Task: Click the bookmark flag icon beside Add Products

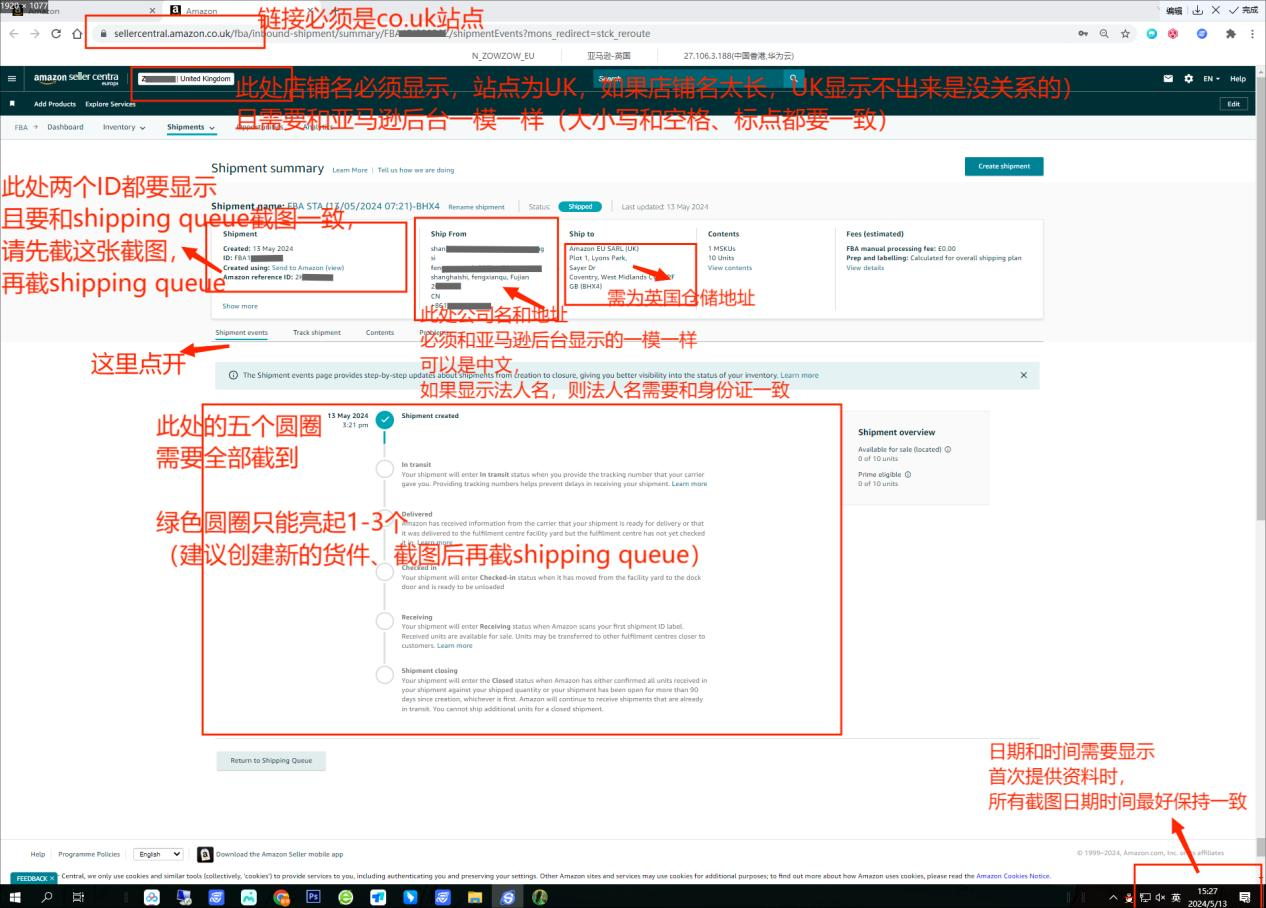Action: (x=12, y=104)
